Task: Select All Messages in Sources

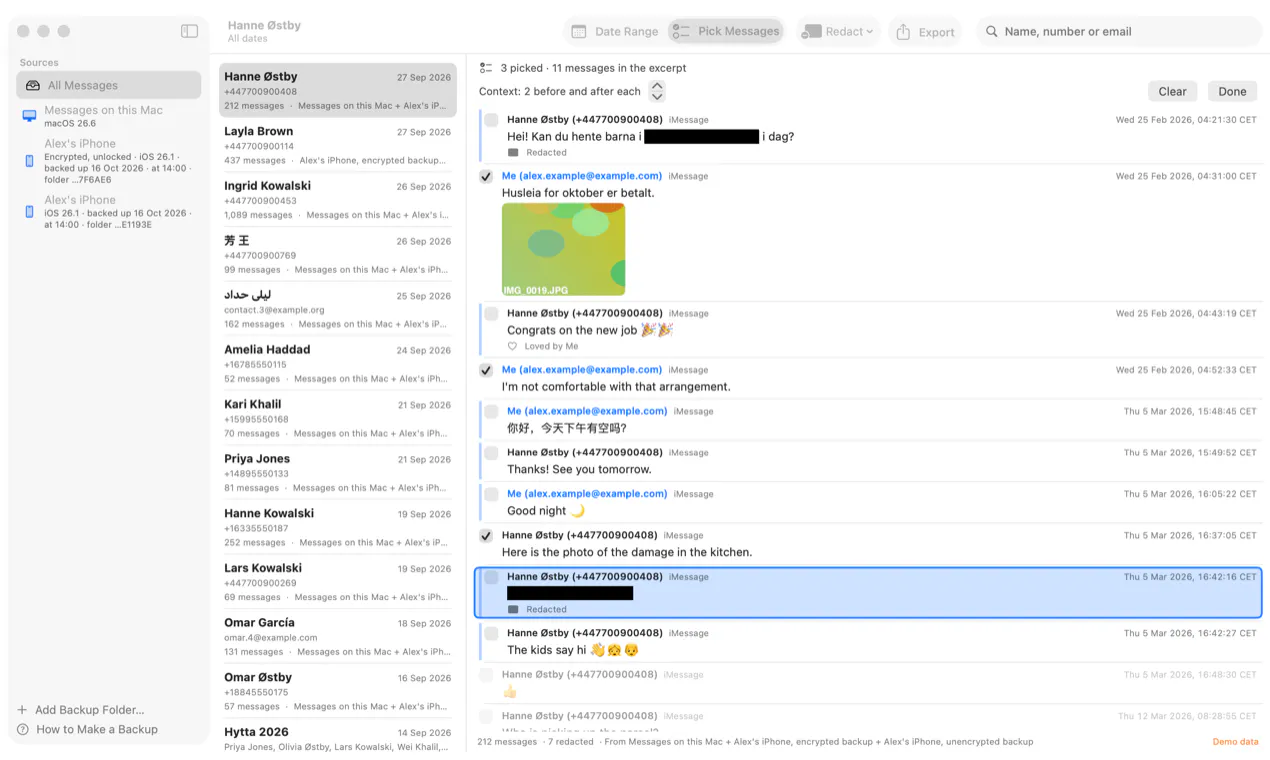Action: point(108,85)
